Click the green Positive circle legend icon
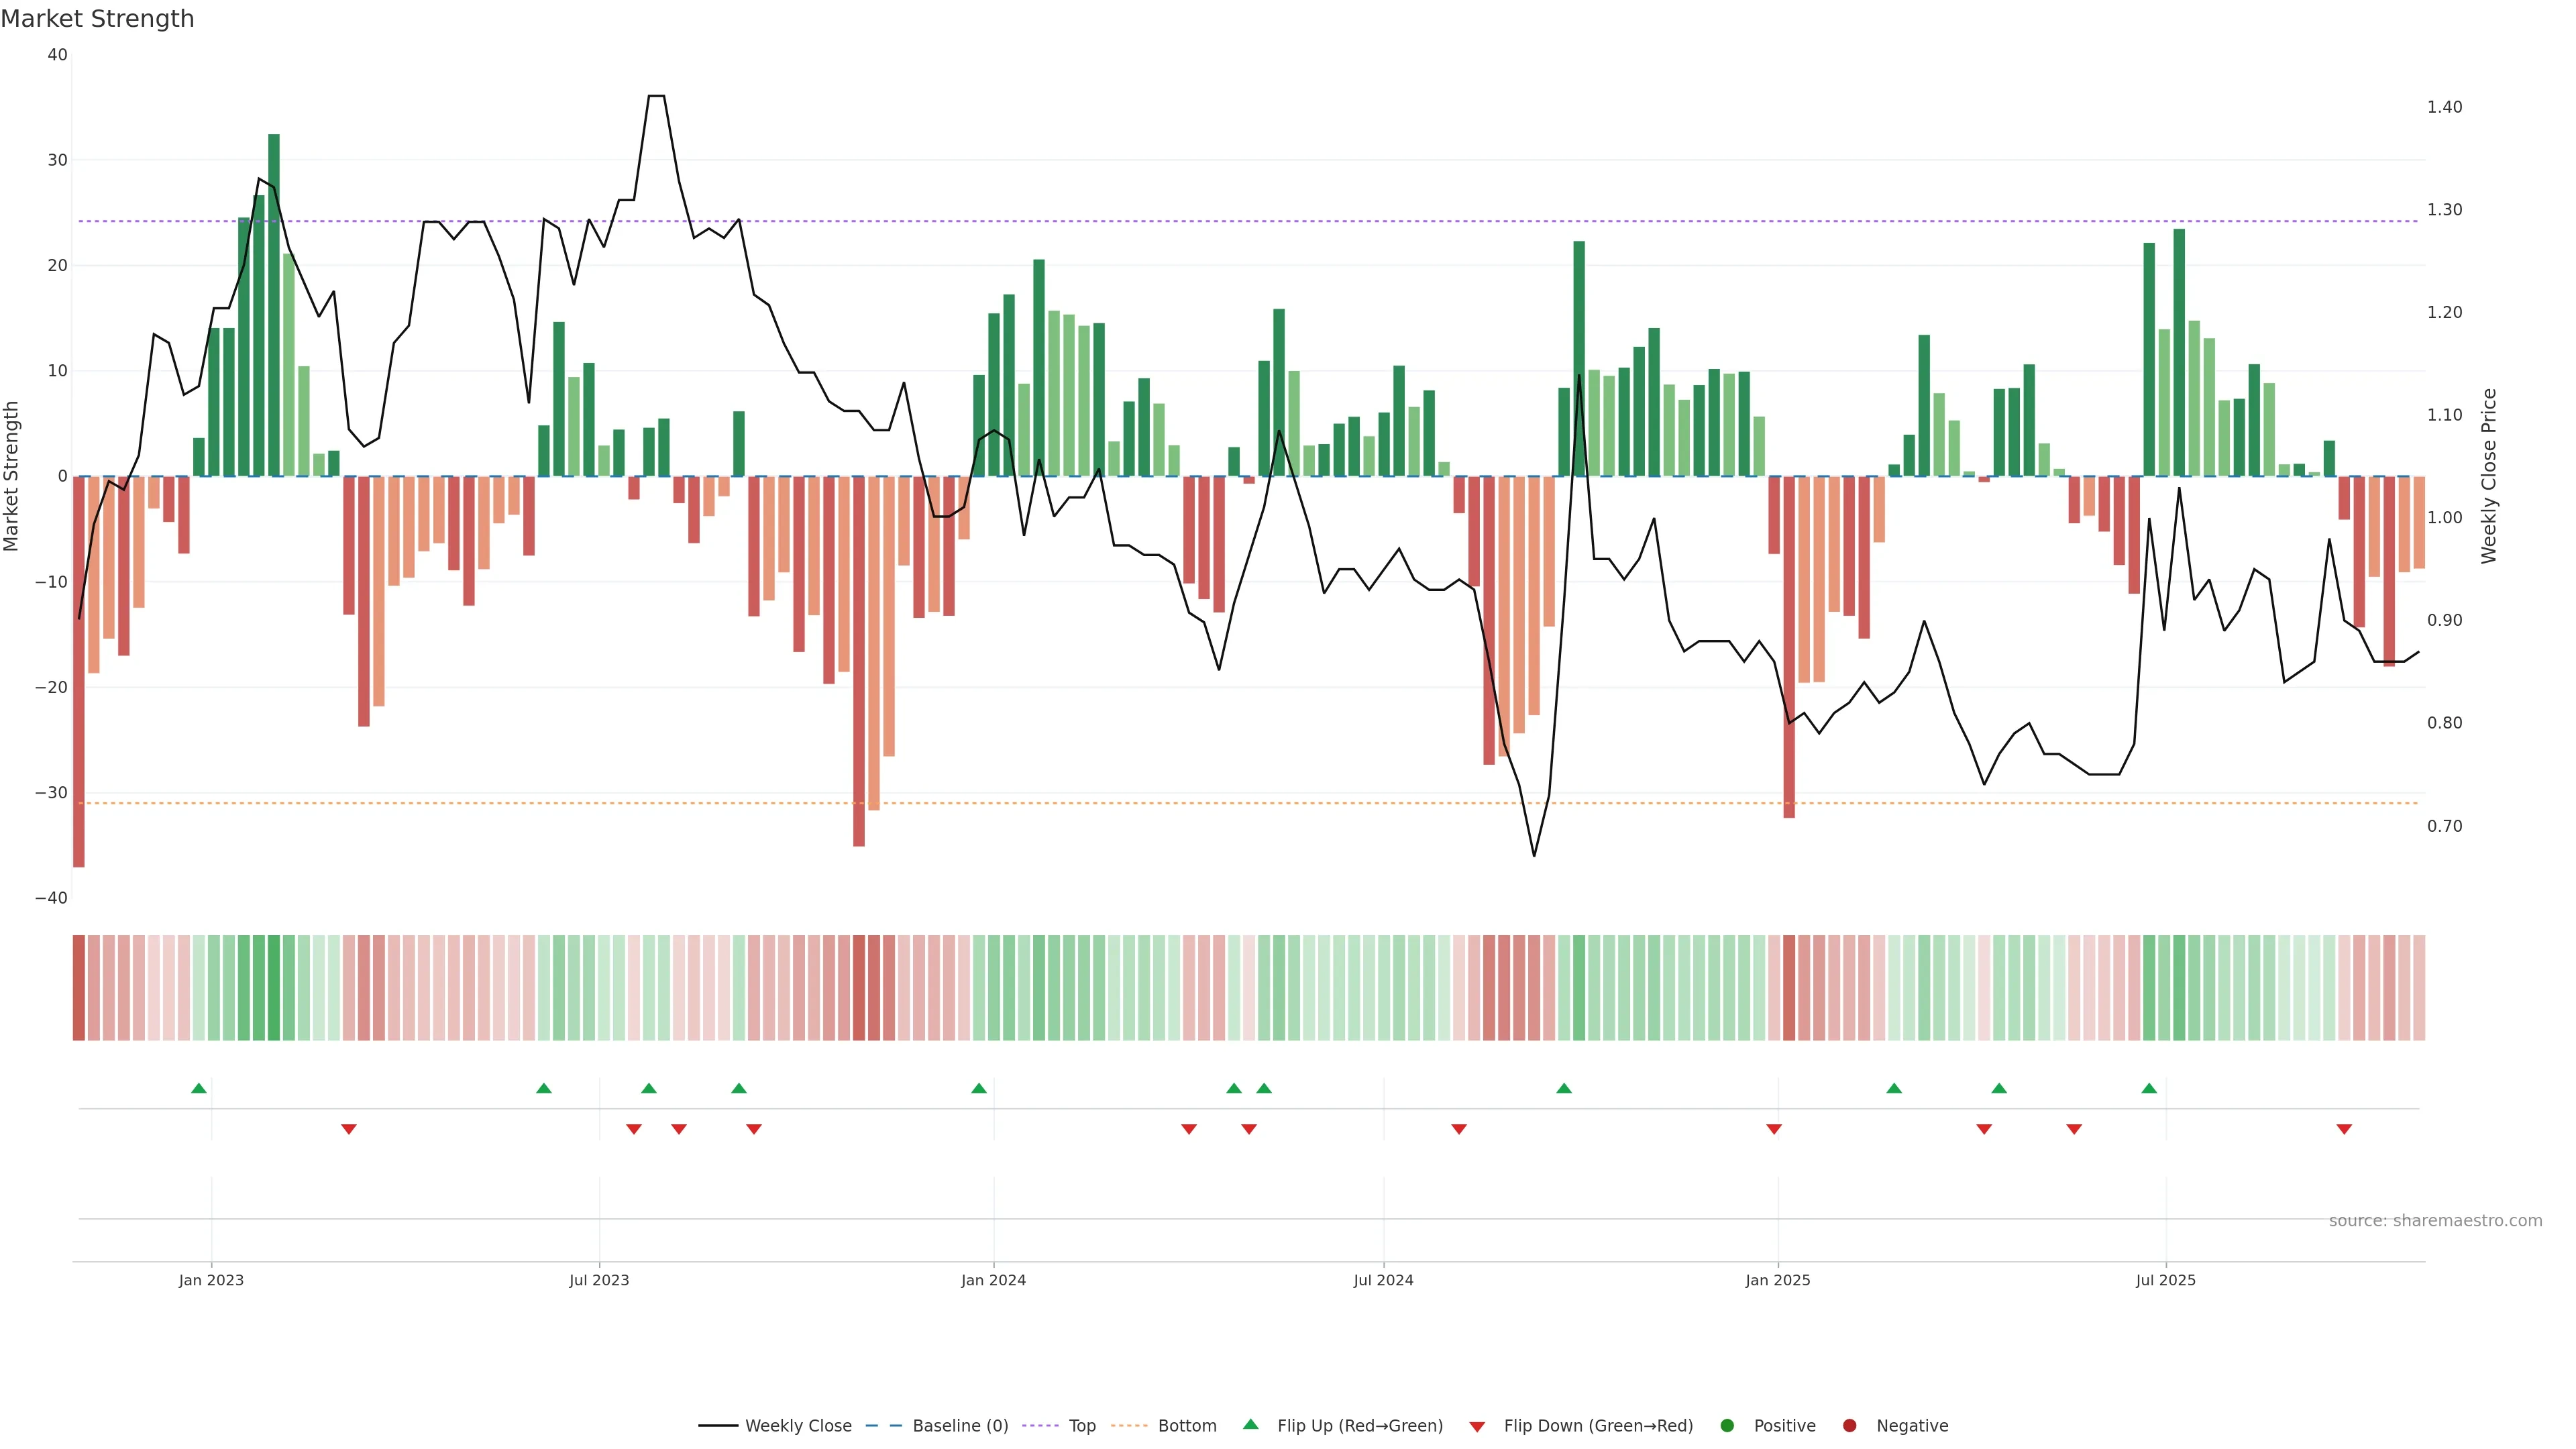The width and height of the screenshot is (2576, 1449). click(x=1727, y=1425)
